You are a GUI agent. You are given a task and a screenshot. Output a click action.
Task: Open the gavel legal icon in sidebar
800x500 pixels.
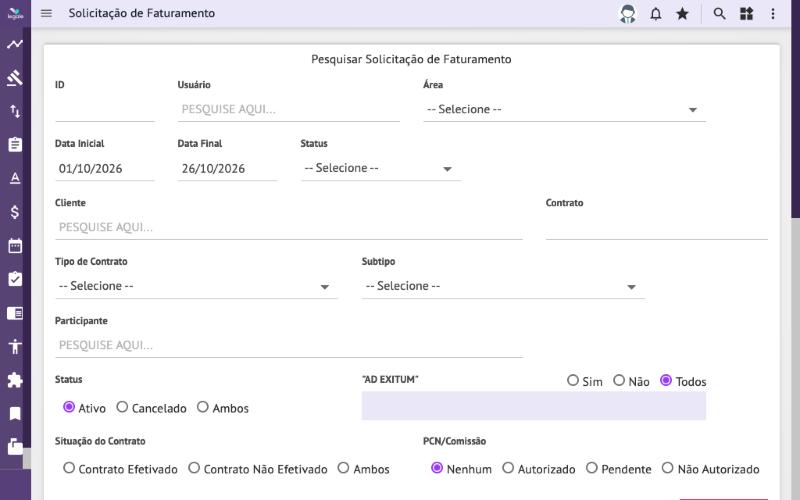tap(15, 78)
